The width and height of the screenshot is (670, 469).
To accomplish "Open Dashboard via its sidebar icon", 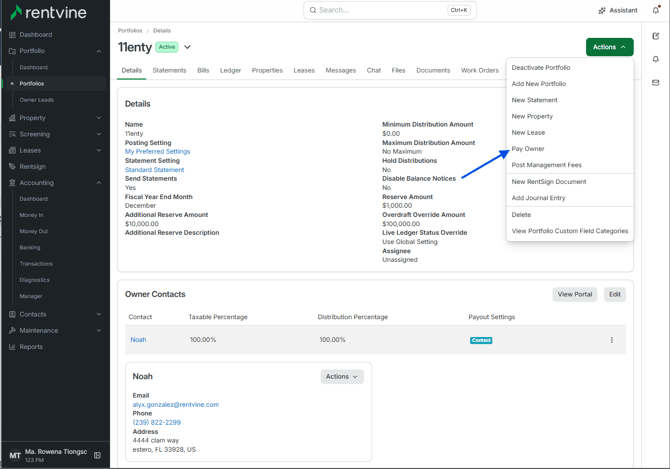I will 12,35.
